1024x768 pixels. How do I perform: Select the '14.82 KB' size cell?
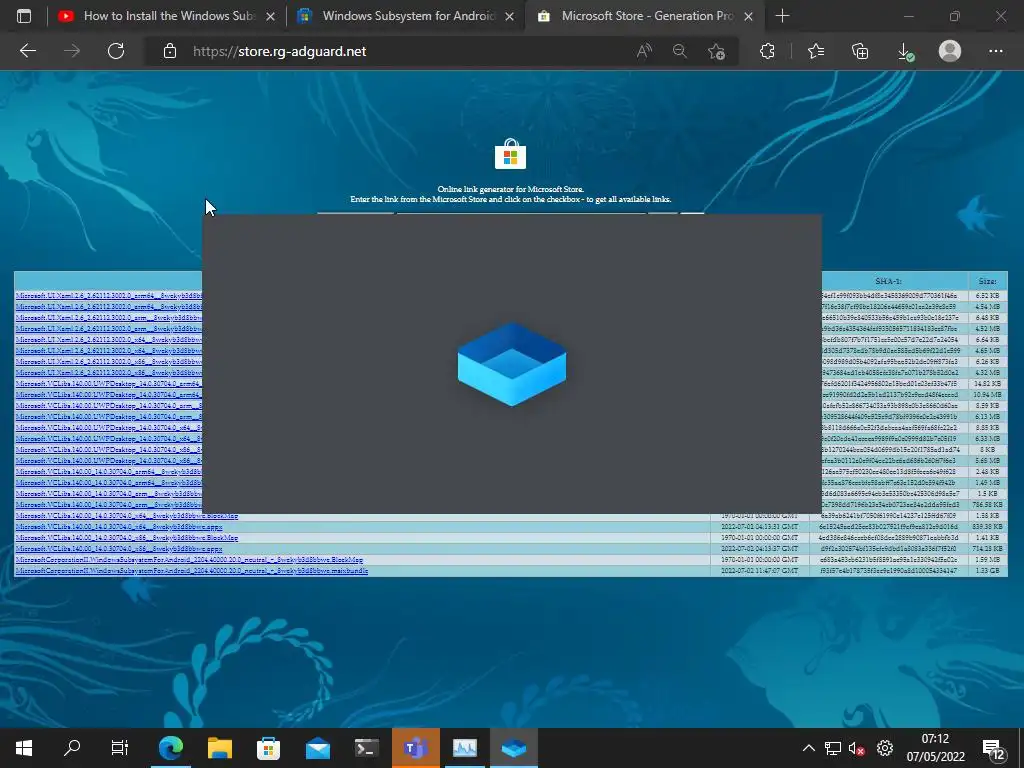coord(987,384)
